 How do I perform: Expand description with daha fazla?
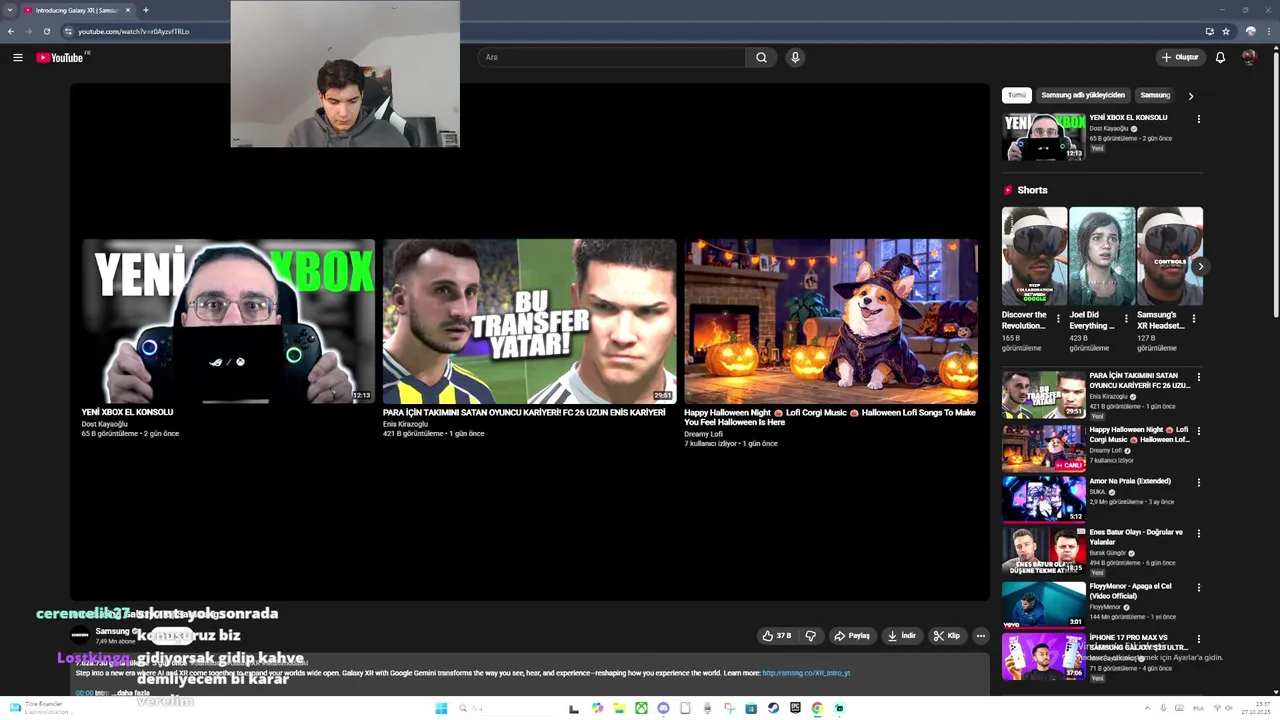[x=133, y=693]
